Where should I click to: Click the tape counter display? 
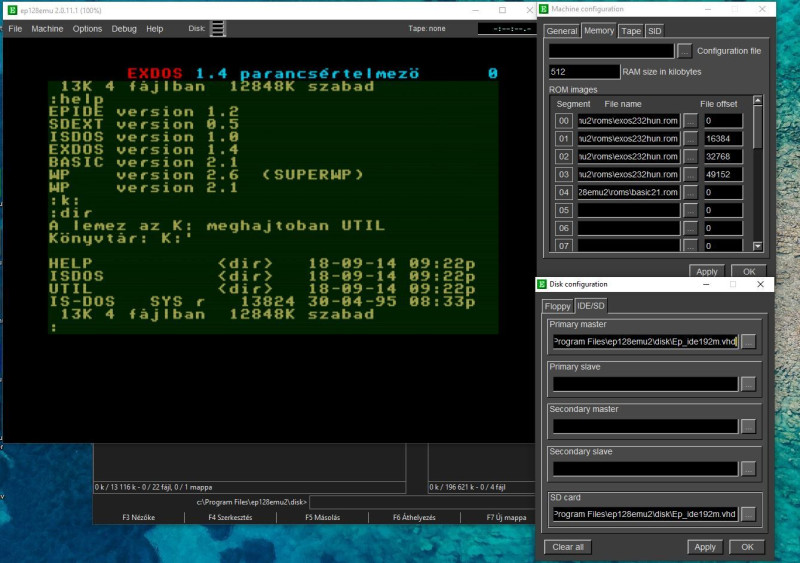(x=506, y=29)
